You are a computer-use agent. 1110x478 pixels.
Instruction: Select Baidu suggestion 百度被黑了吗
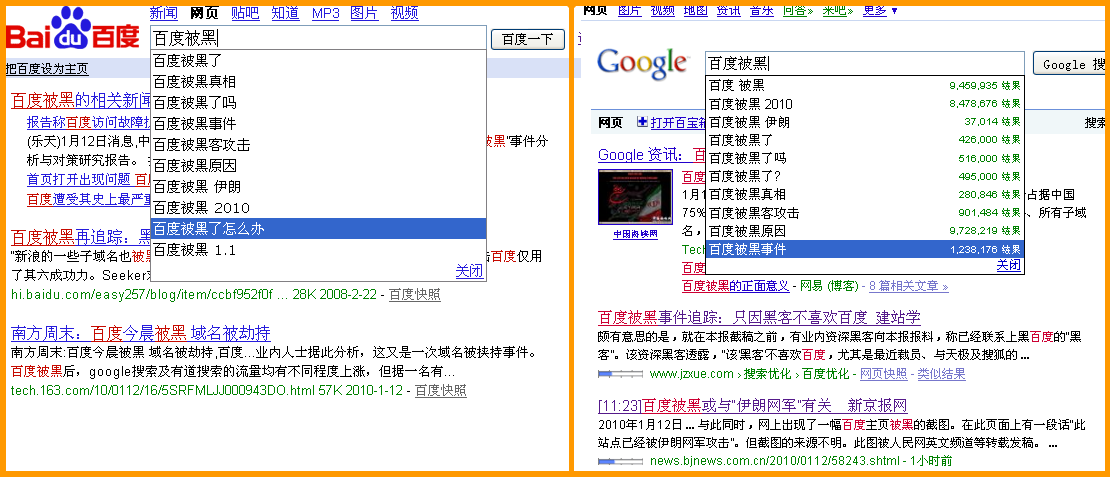click(319, 102)
